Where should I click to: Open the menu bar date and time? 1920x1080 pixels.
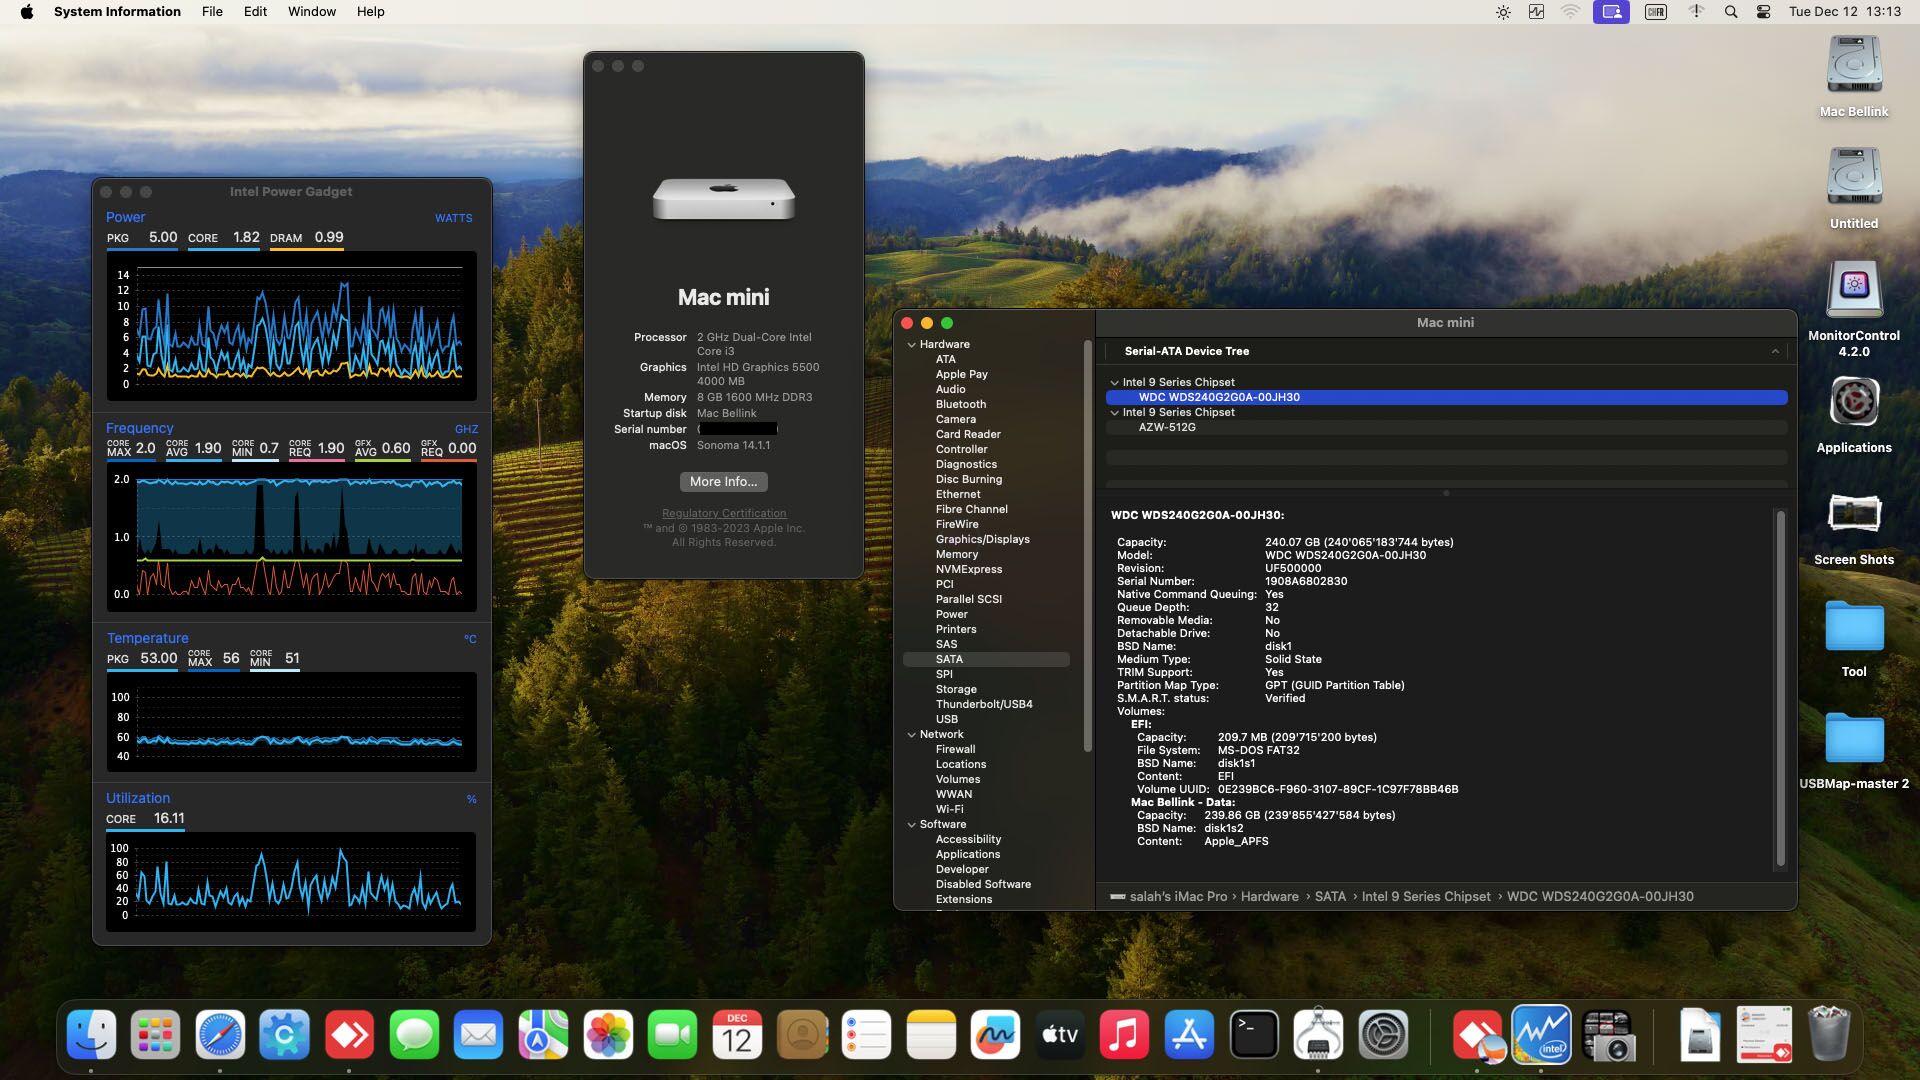[1845, 12]
